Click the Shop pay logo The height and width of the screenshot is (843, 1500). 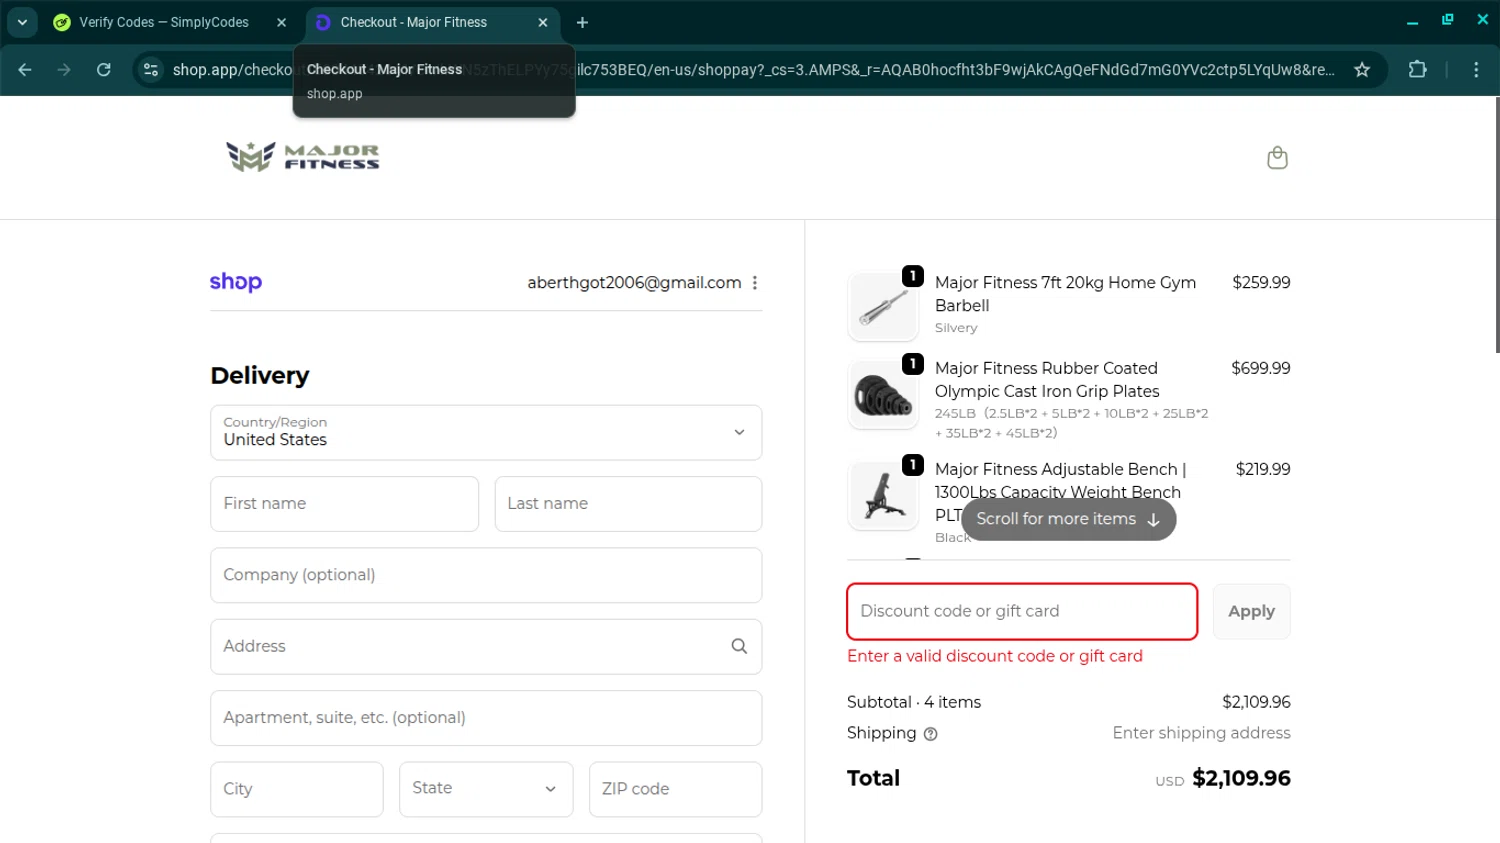[236, 282]
